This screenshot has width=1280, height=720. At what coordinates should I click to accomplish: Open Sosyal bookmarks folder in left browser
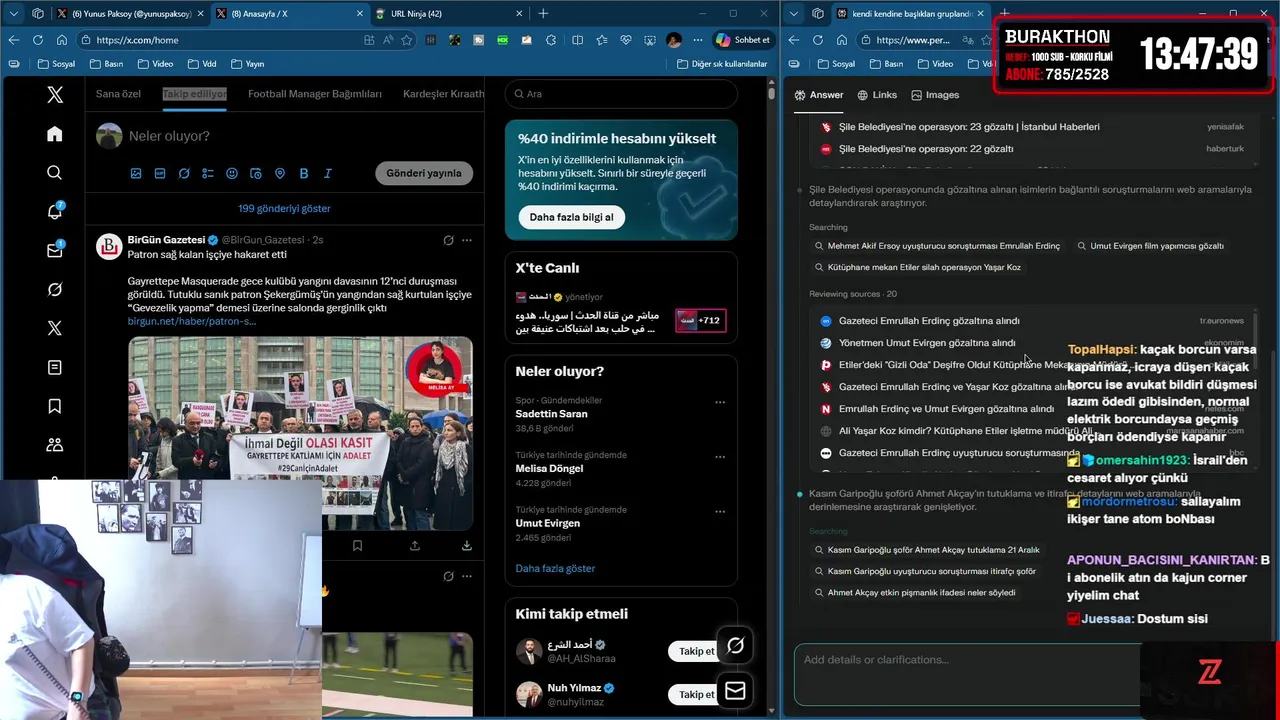56,64
